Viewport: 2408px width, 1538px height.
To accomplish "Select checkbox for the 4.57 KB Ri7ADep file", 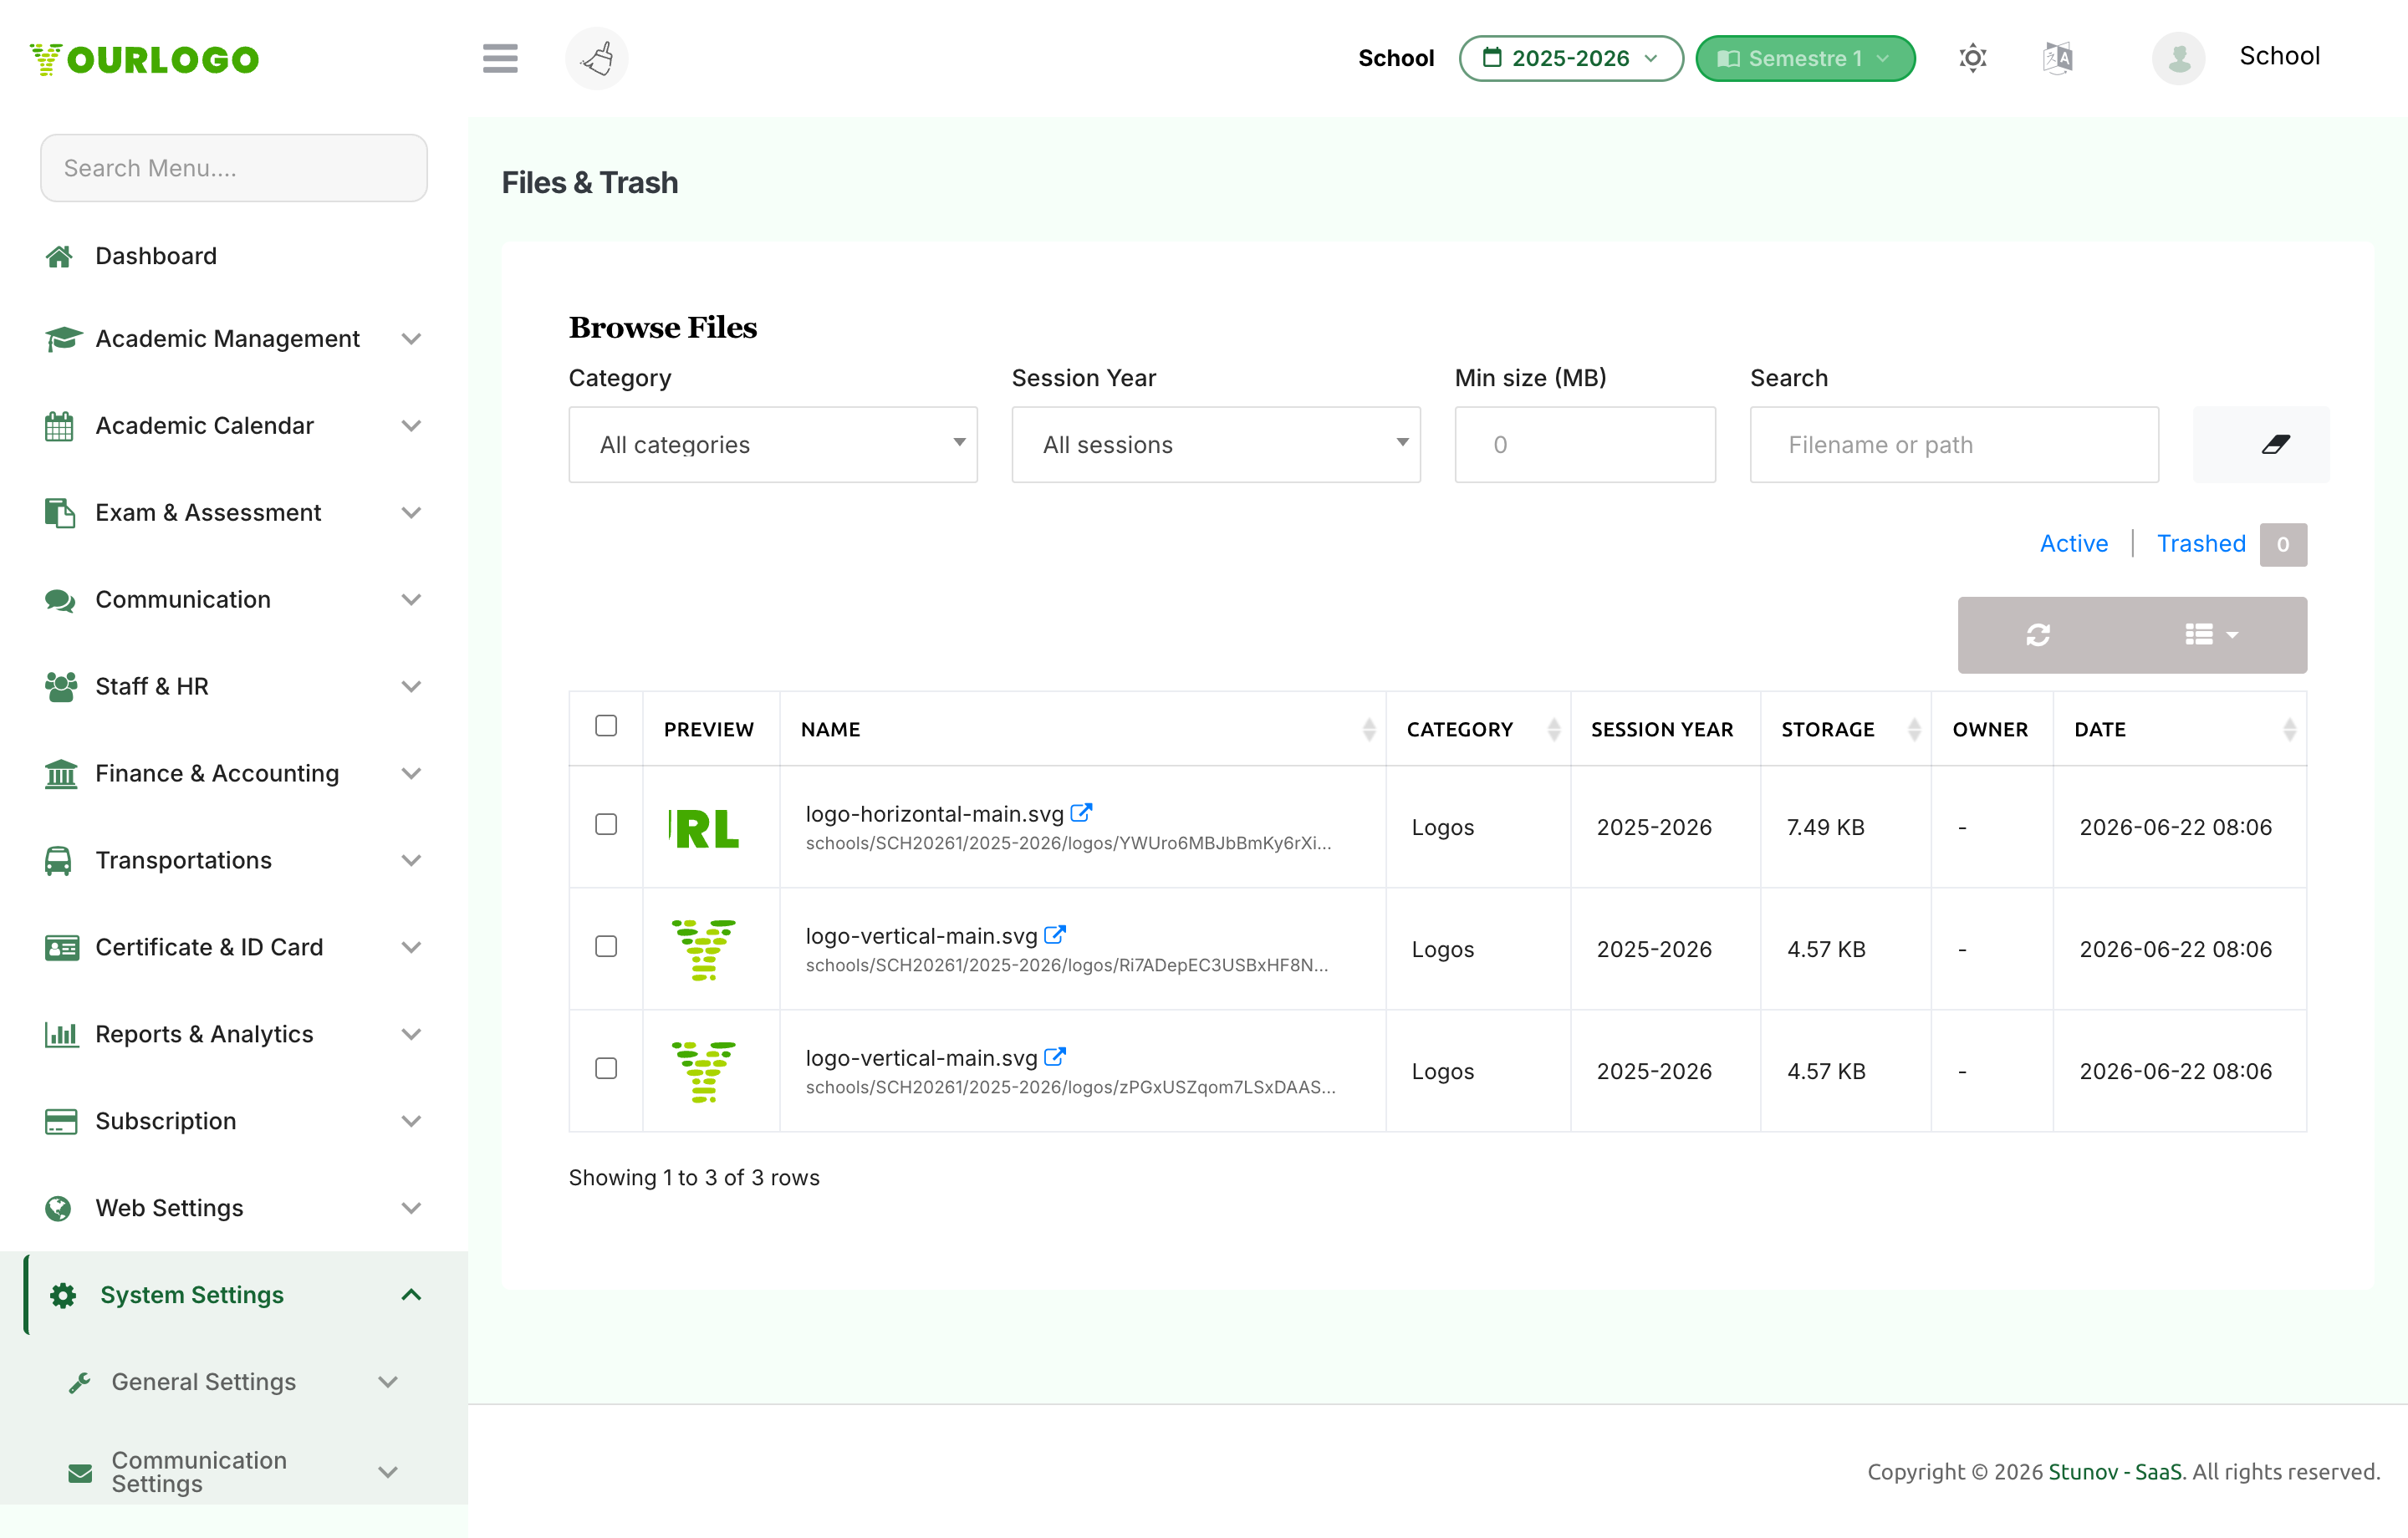I will point(606,946).
